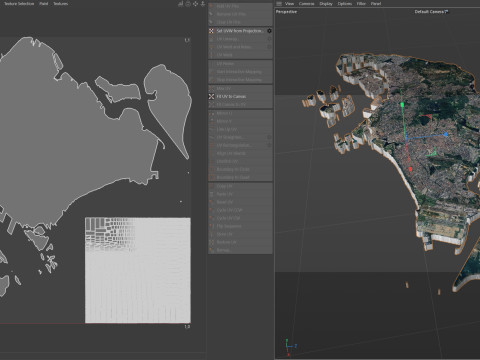Viewport: 480px width, 360px height.
Task: Open the Remap command
Action: (240, 250)
